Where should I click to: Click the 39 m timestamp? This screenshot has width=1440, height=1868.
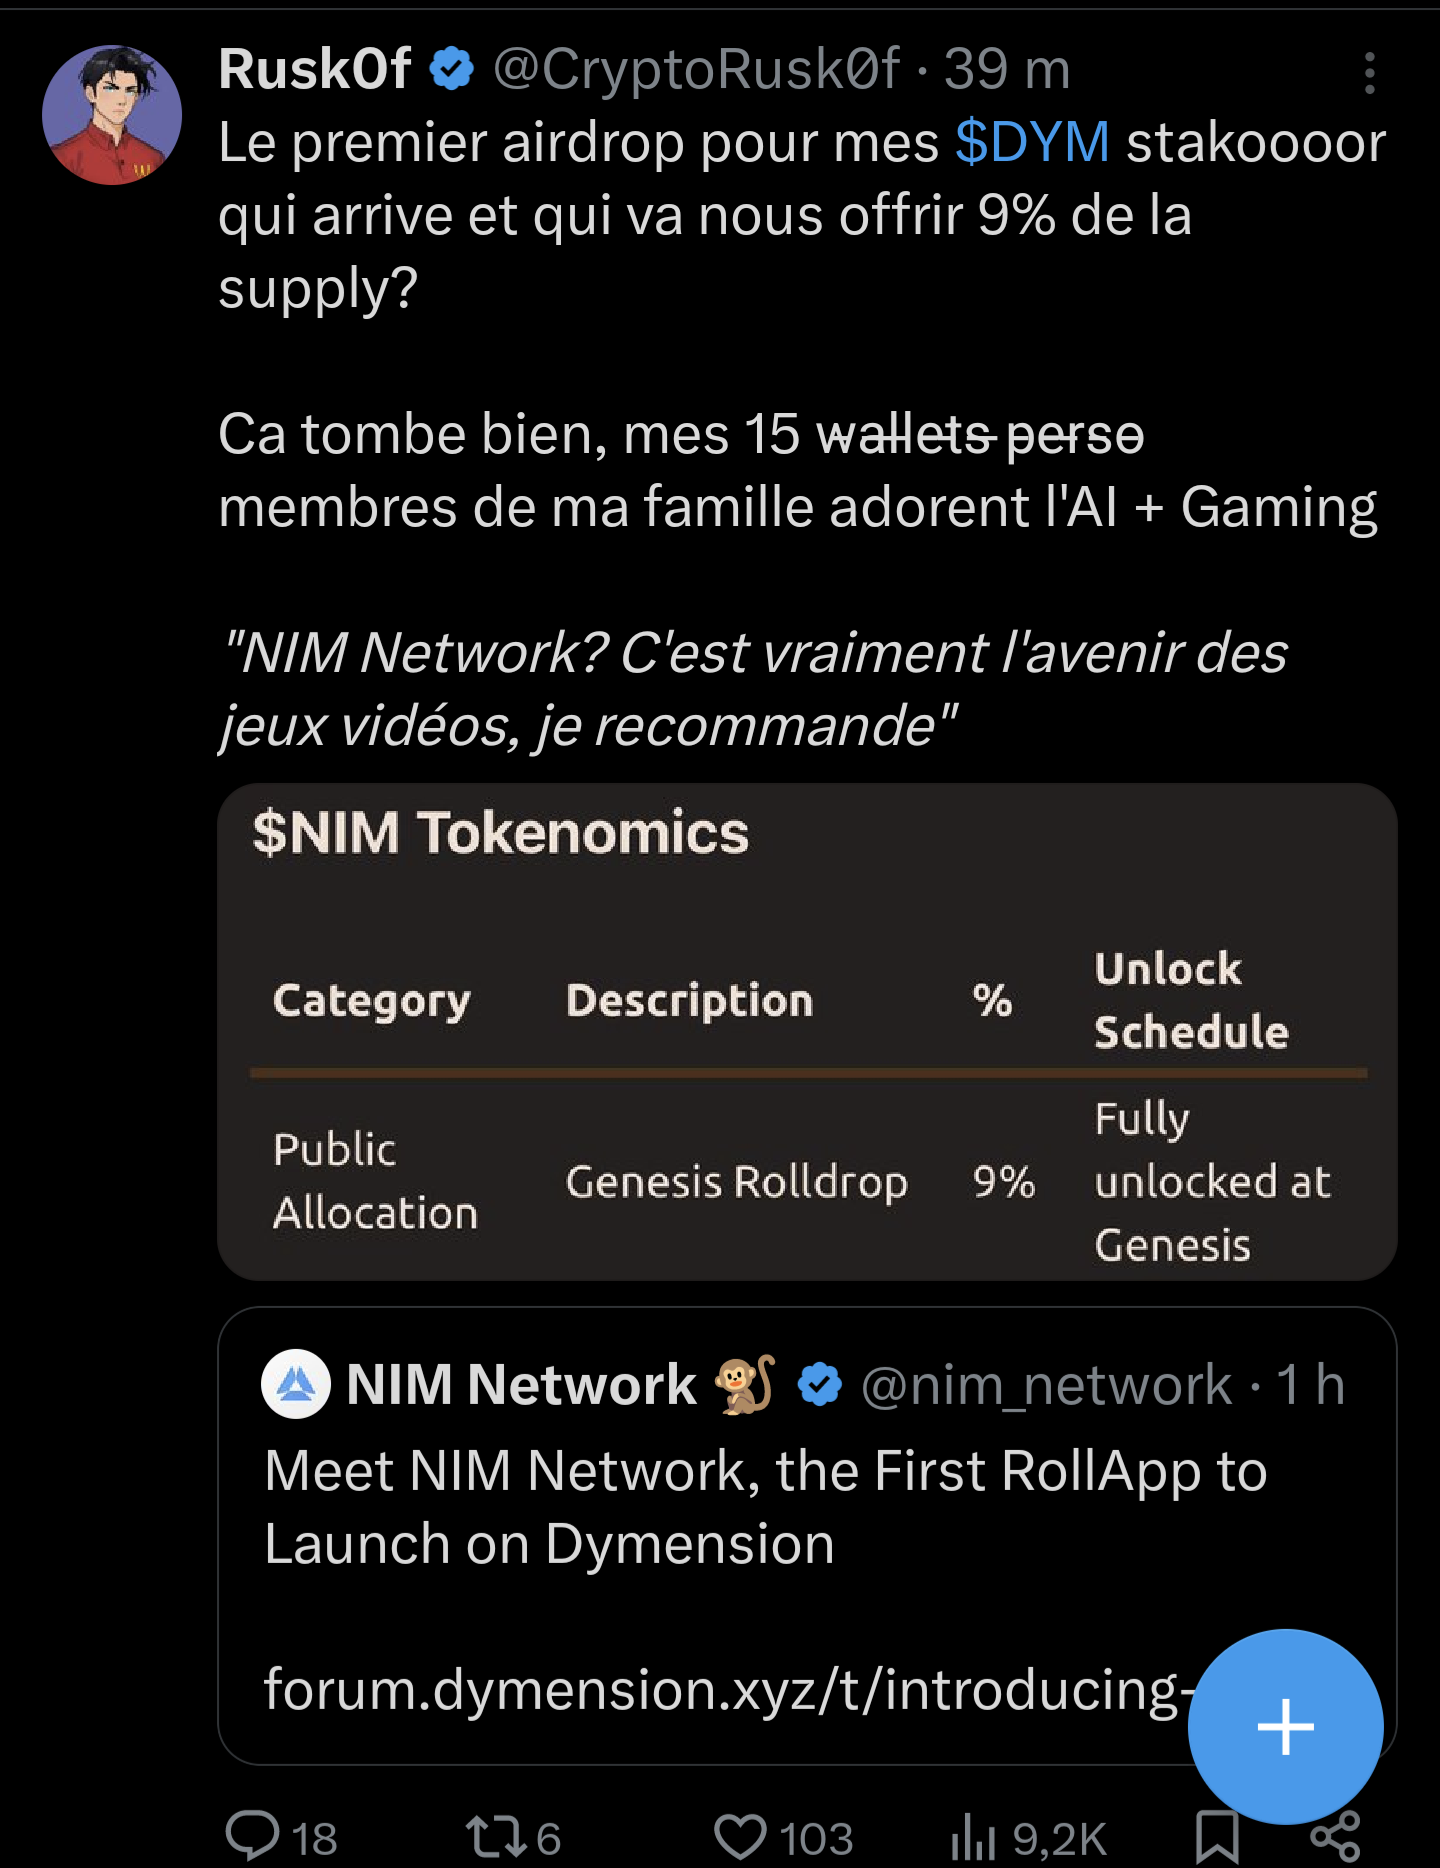[x=1006, y=69]
